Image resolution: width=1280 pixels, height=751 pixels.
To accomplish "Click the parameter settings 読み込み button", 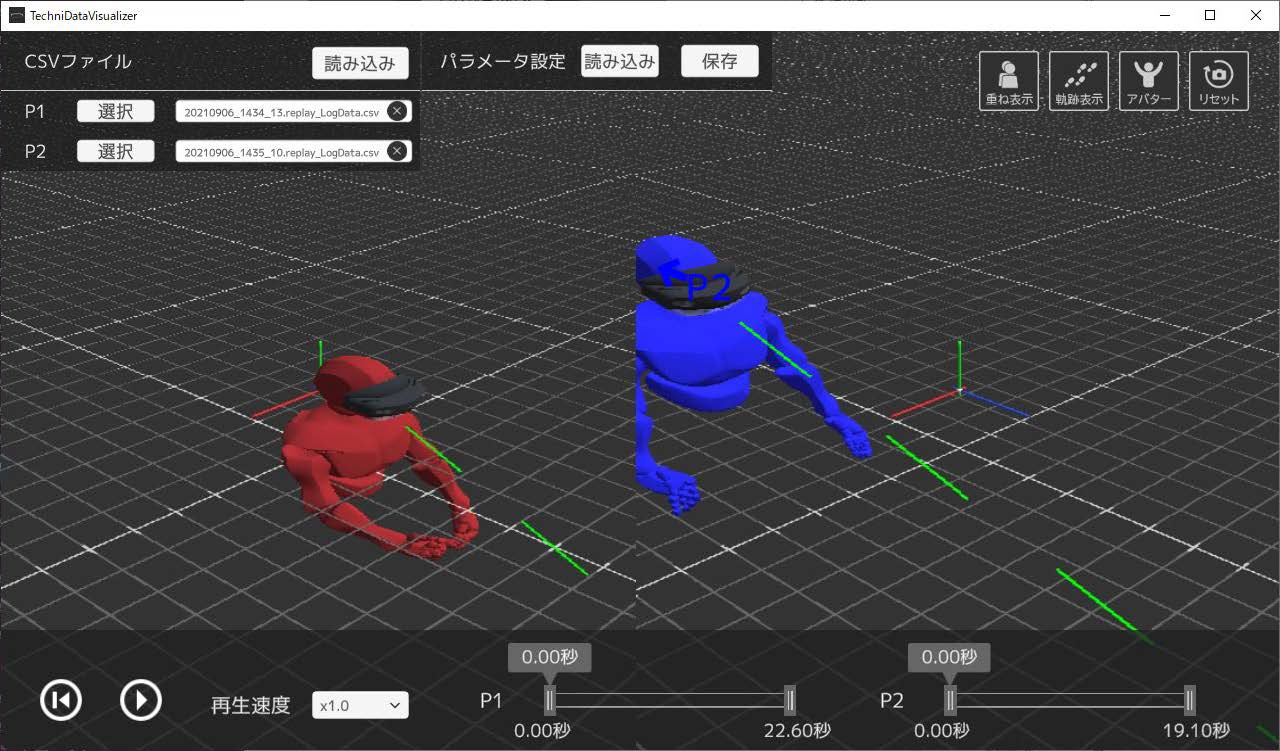I will [x=619, y=61].
